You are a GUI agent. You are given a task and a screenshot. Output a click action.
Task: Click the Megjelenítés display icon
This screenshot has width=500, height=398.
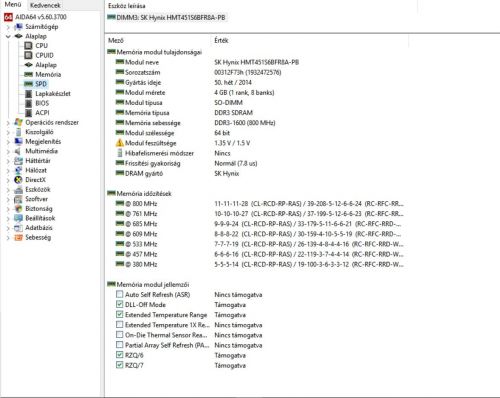[18, 142]
